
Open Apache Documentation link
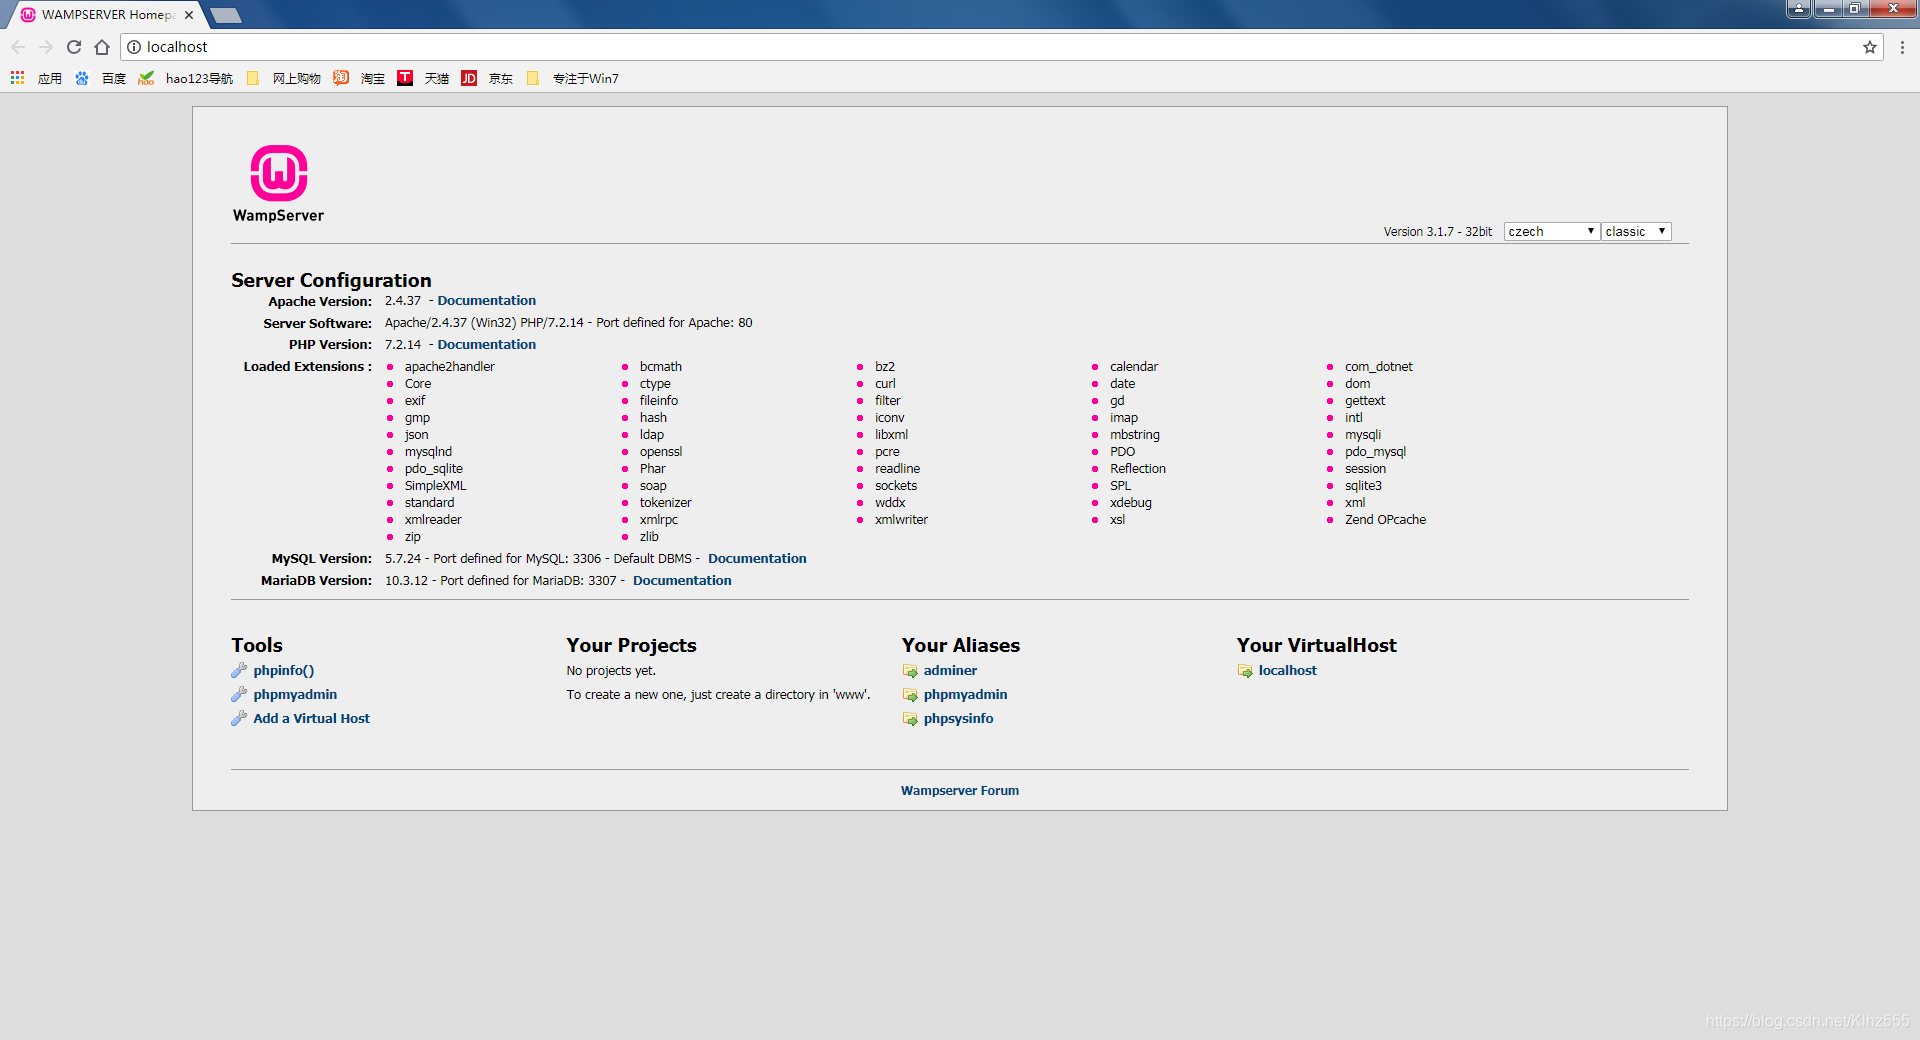487,300
